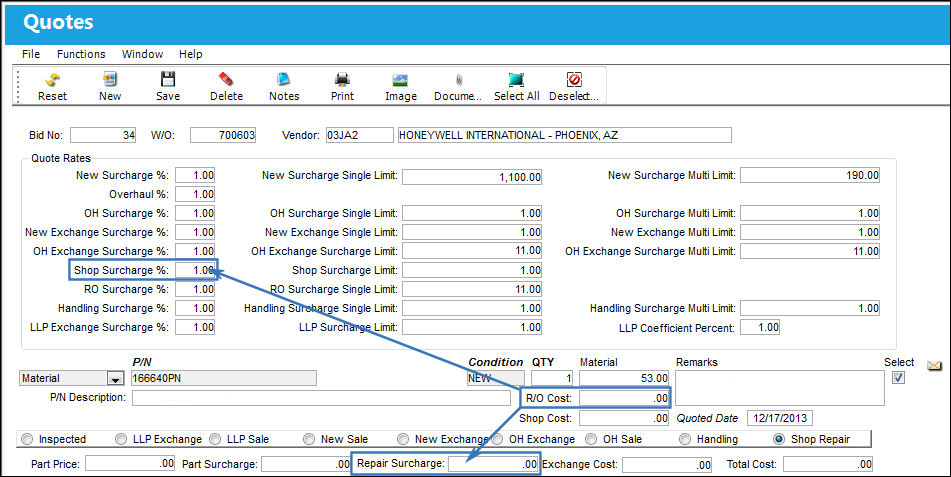Viewport: 951px width, 477px height.
Task: Click the Overhaul % field
Action: 195,194
